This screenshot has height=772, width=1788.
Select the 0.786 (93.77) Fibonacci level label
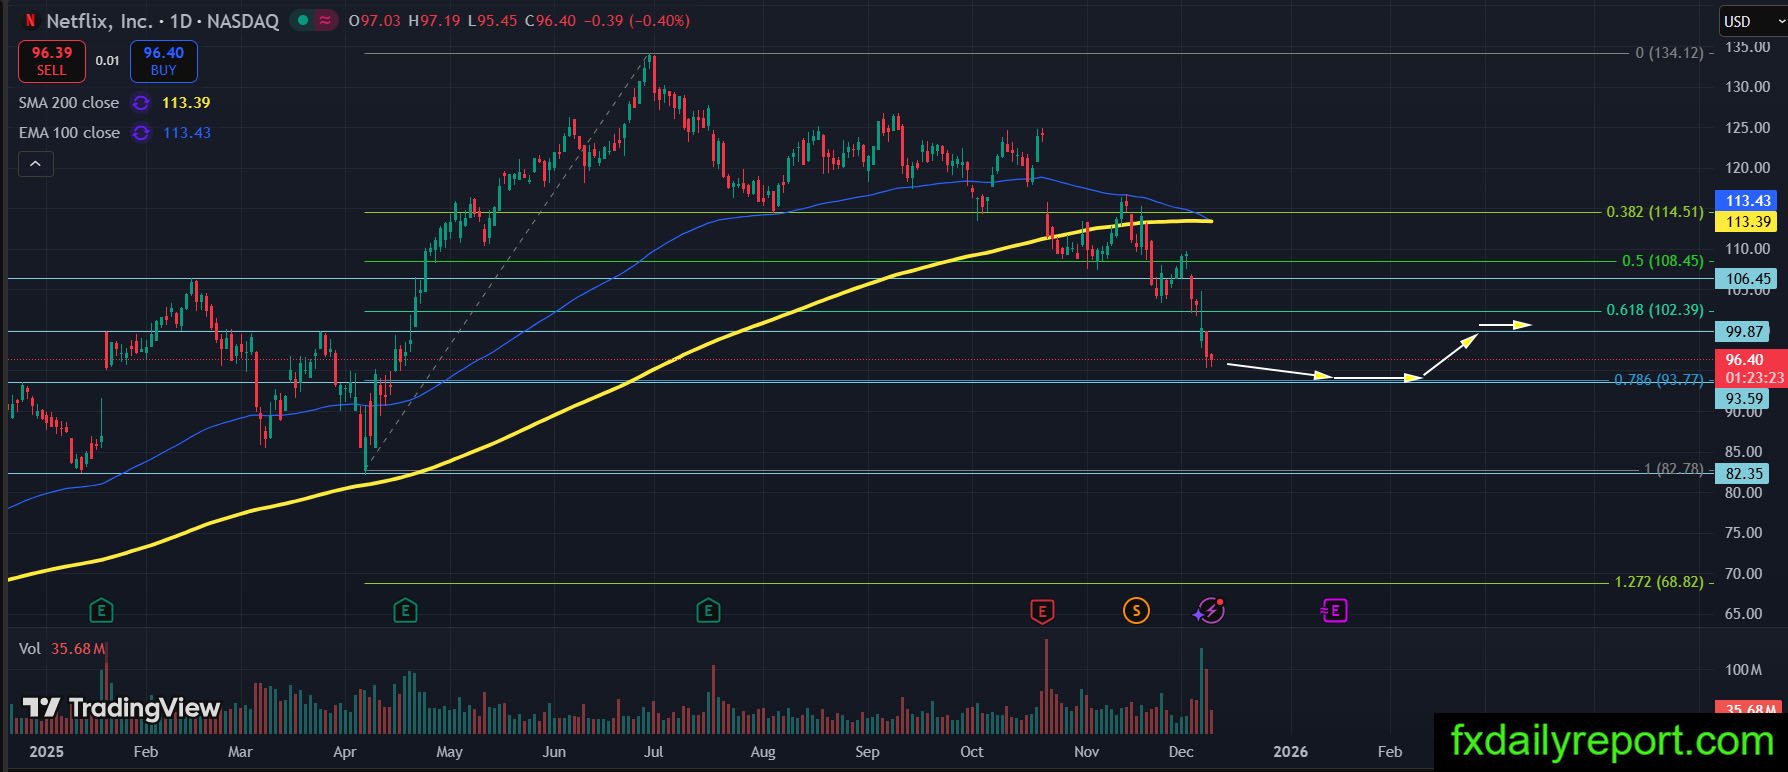(x=1659, y=380)
